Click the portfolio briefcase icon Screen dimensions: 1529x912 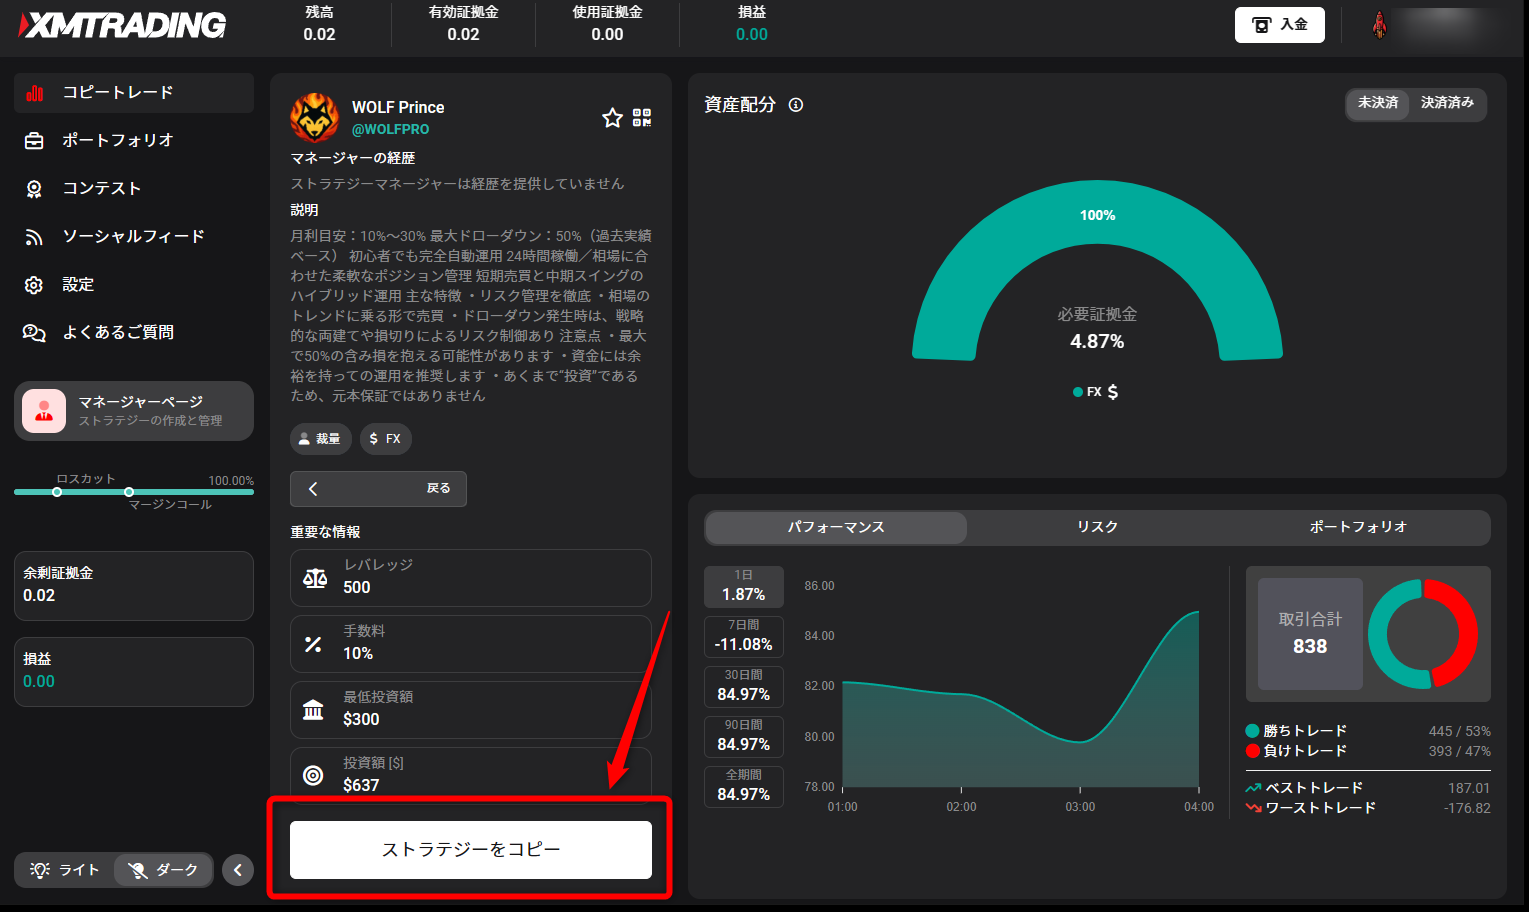(34, 141)
